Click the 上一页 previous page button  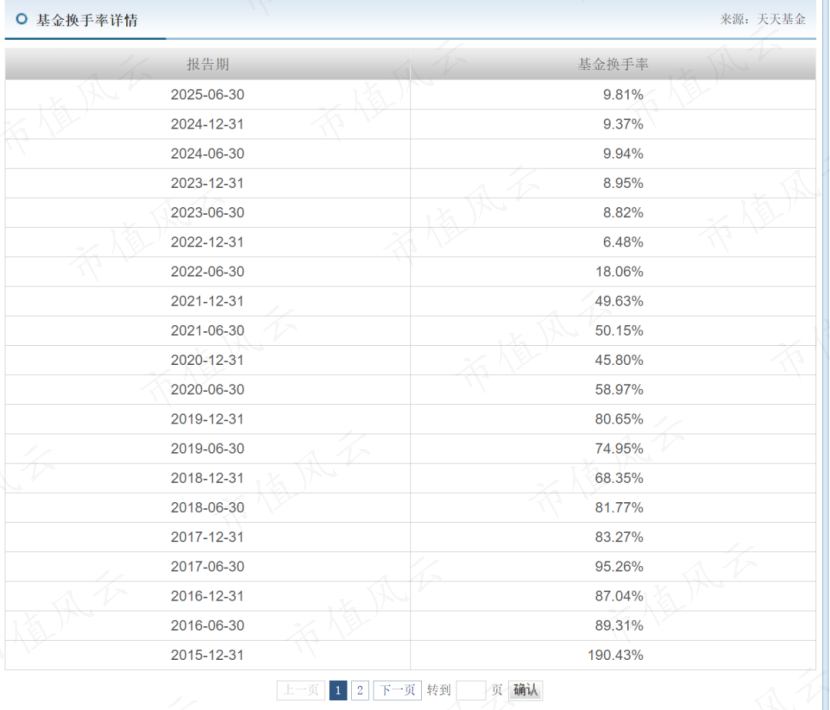pyautogui.click(x=302, y=690)
